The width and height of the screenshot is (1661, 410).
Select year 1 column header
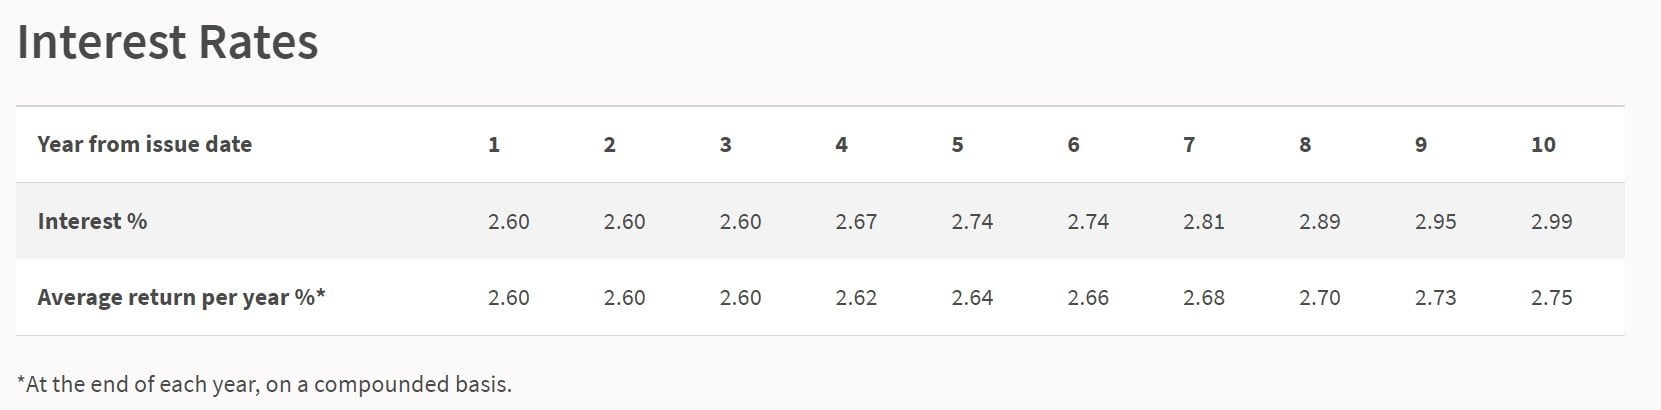pos(494,144)
